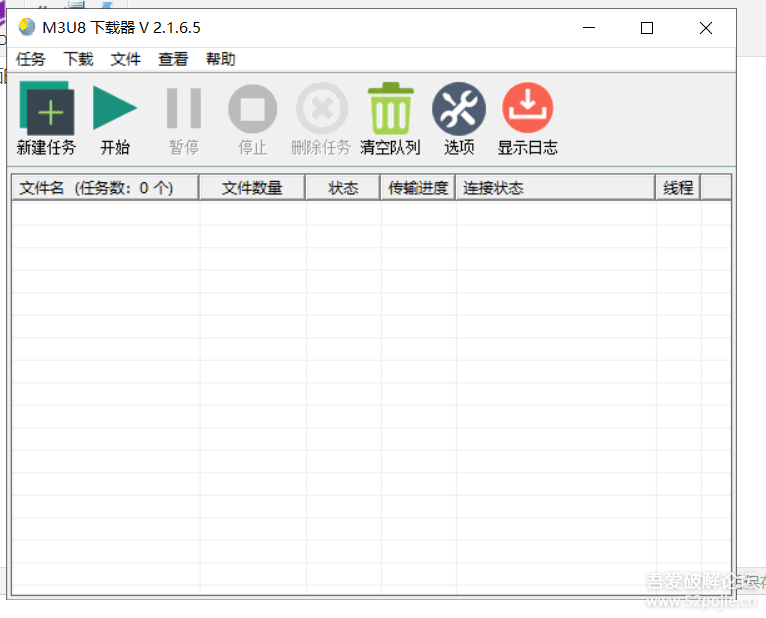Open the 文件 menu
Viewport: 766px width, 618px height.
[126, 59]
